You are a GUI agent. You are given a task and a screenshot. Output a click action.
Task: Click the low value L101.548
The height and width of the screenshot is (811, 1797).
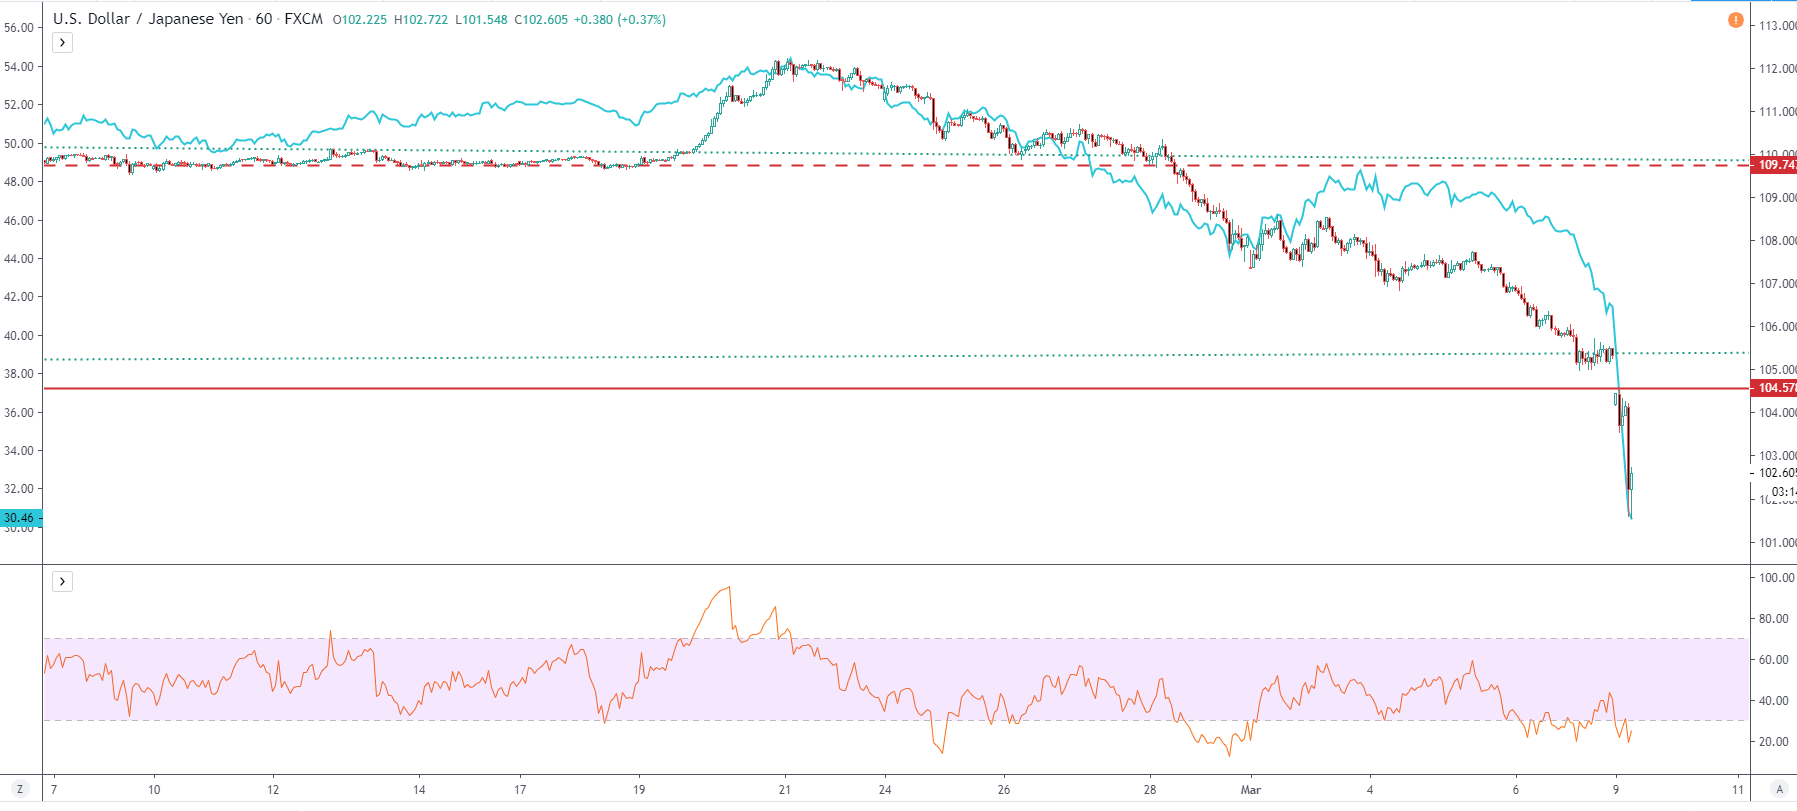(x=481, y=20)
